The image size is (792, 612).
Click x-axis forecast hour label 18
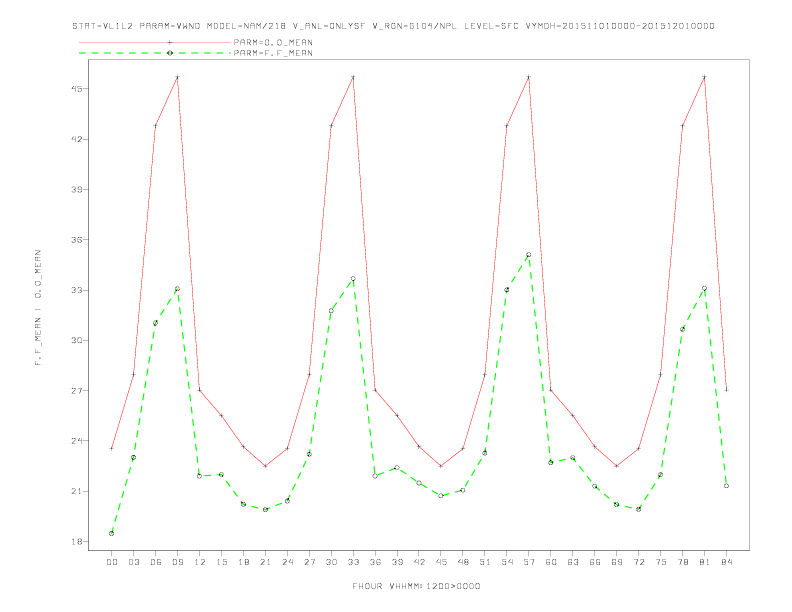click(243, 562)
